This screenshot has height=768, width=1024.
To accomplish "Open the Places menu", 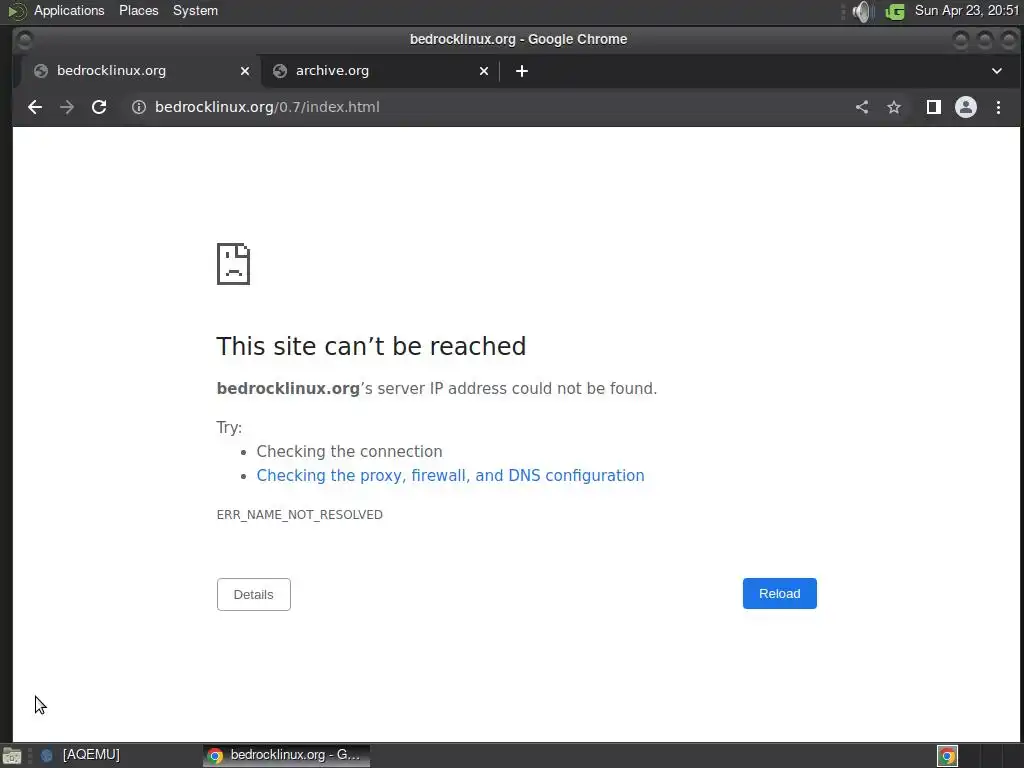I will tap(138, 10).
